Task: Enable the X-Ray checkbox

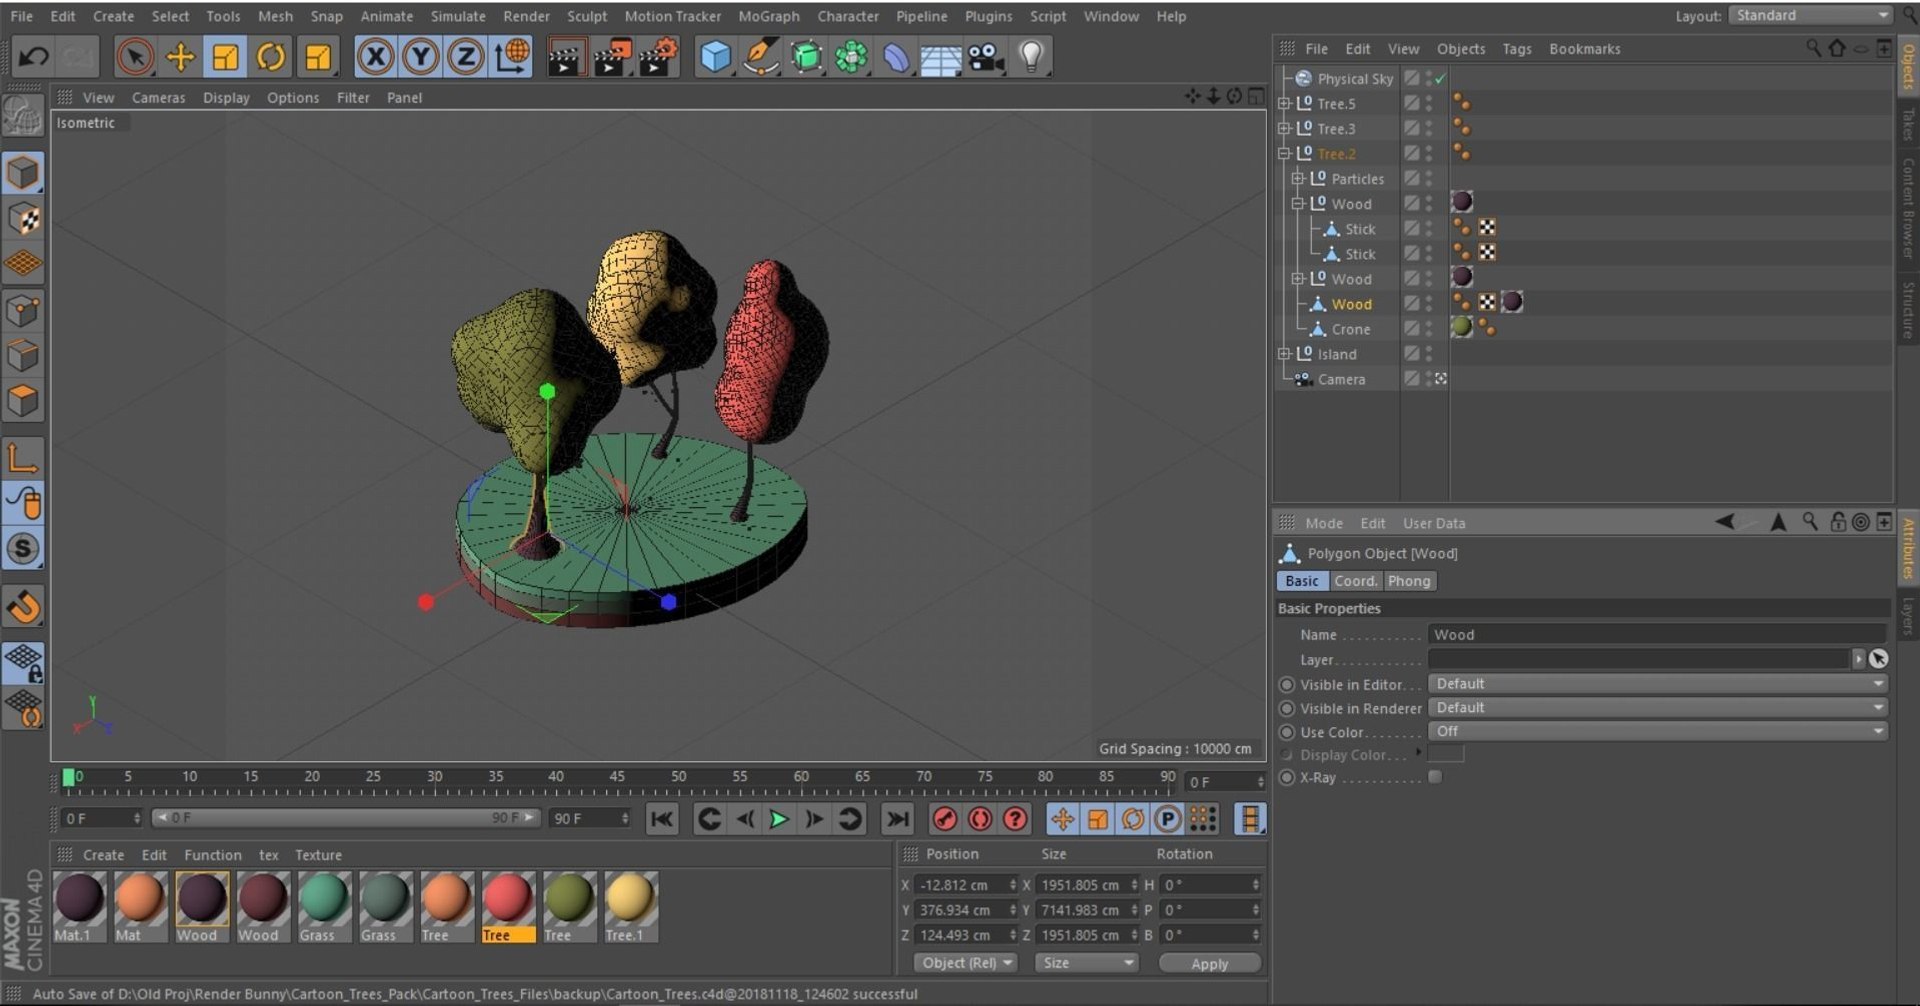Action: tap(1435, 777)
